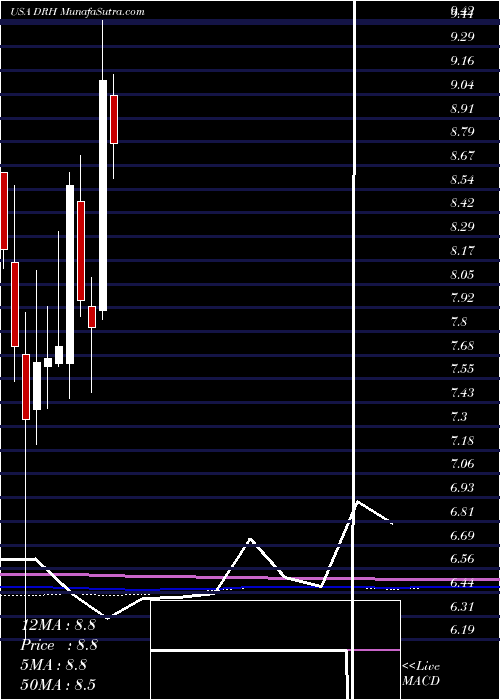Click the 6.81 price axis value
Screen dimensions: 500x700
pyautogui.click(x=462, y=512)
